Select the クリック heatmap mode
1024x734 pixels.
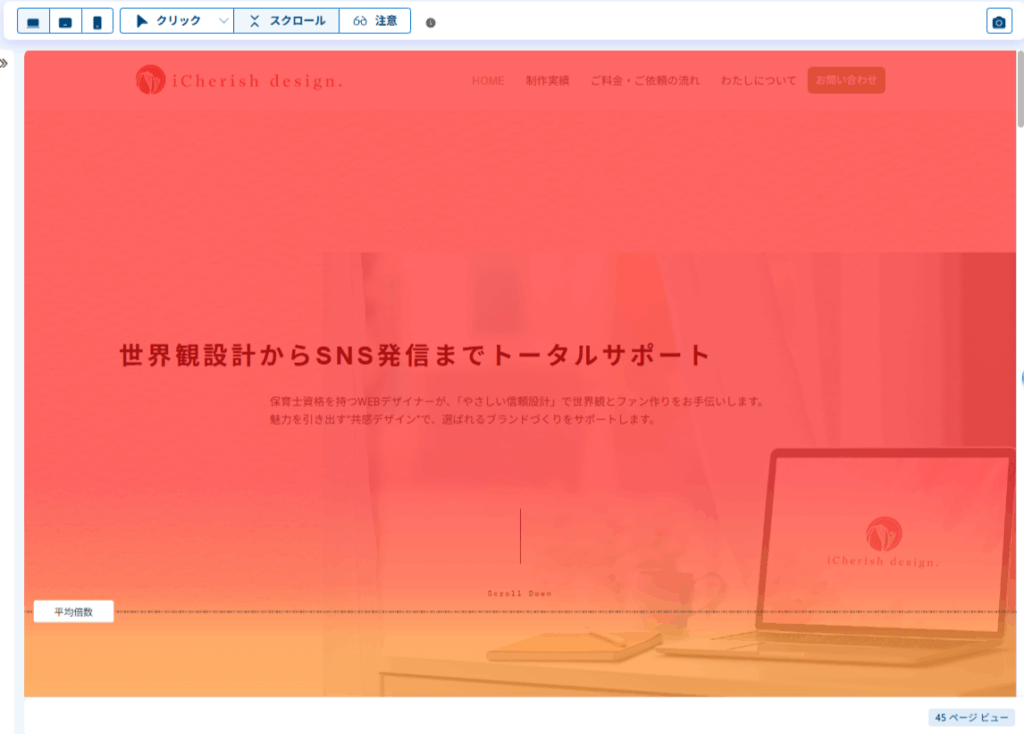pos(168,21)
